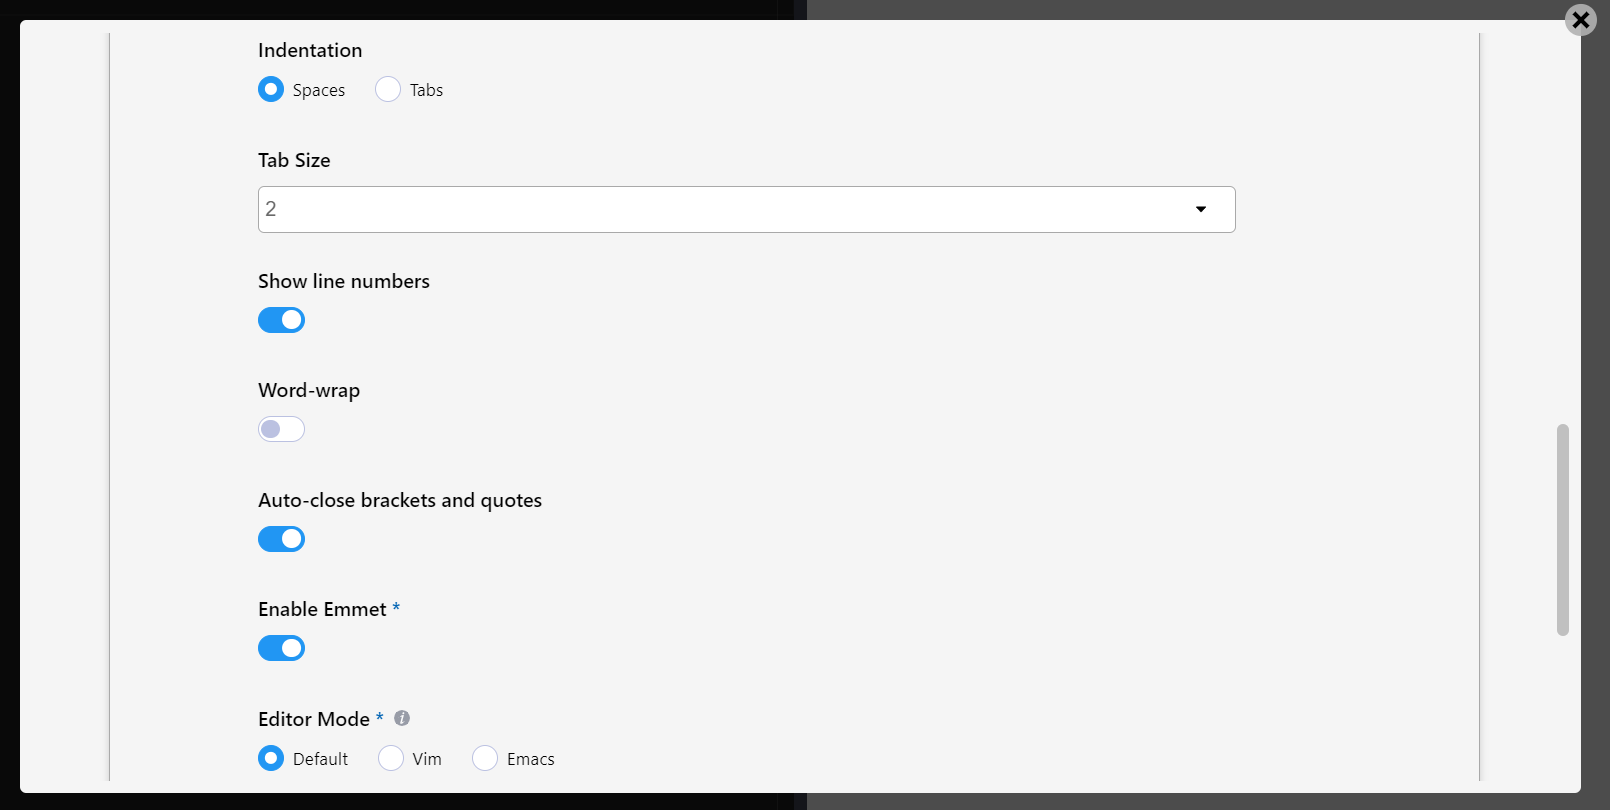Select Spaces for indentation
Screen dimensions: 1610x810
[271, 90]
